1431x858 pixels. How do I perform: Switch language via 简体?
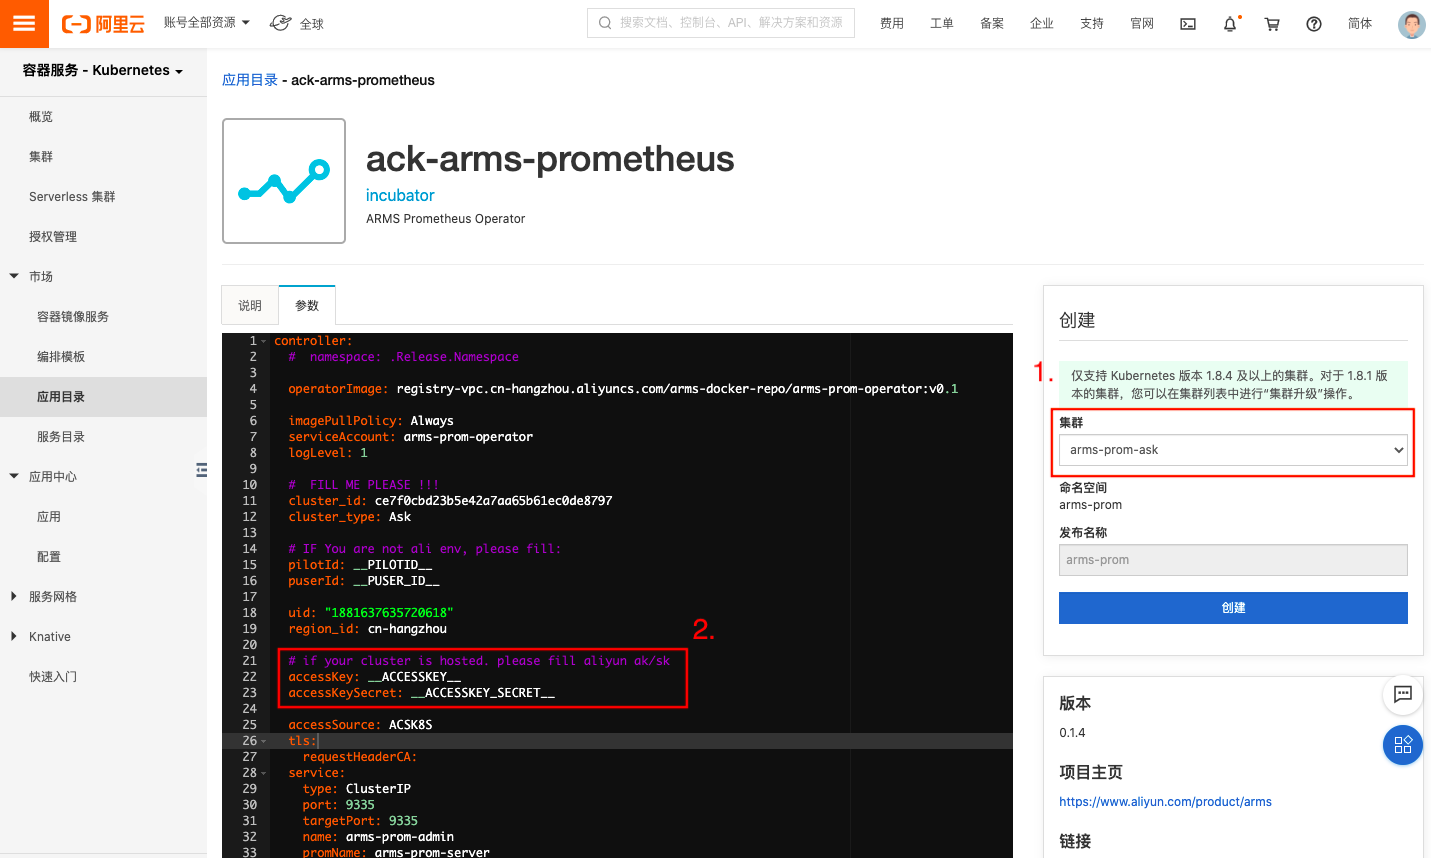pos(1360,24)
